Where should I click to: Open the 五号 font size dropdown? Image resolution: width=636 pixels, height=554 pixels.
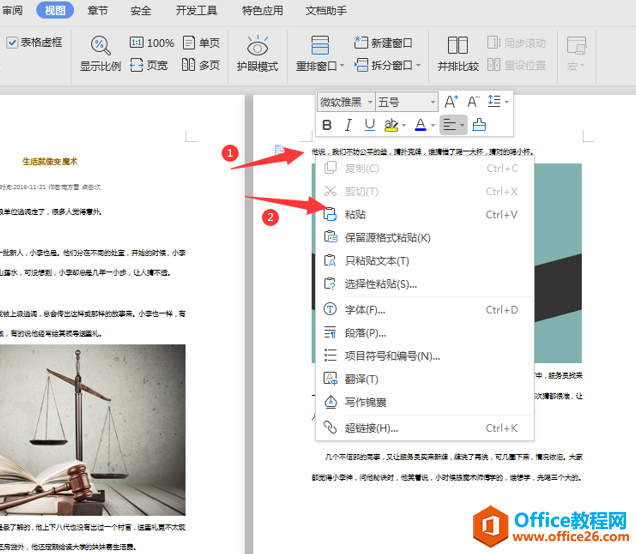pos(433,102)
